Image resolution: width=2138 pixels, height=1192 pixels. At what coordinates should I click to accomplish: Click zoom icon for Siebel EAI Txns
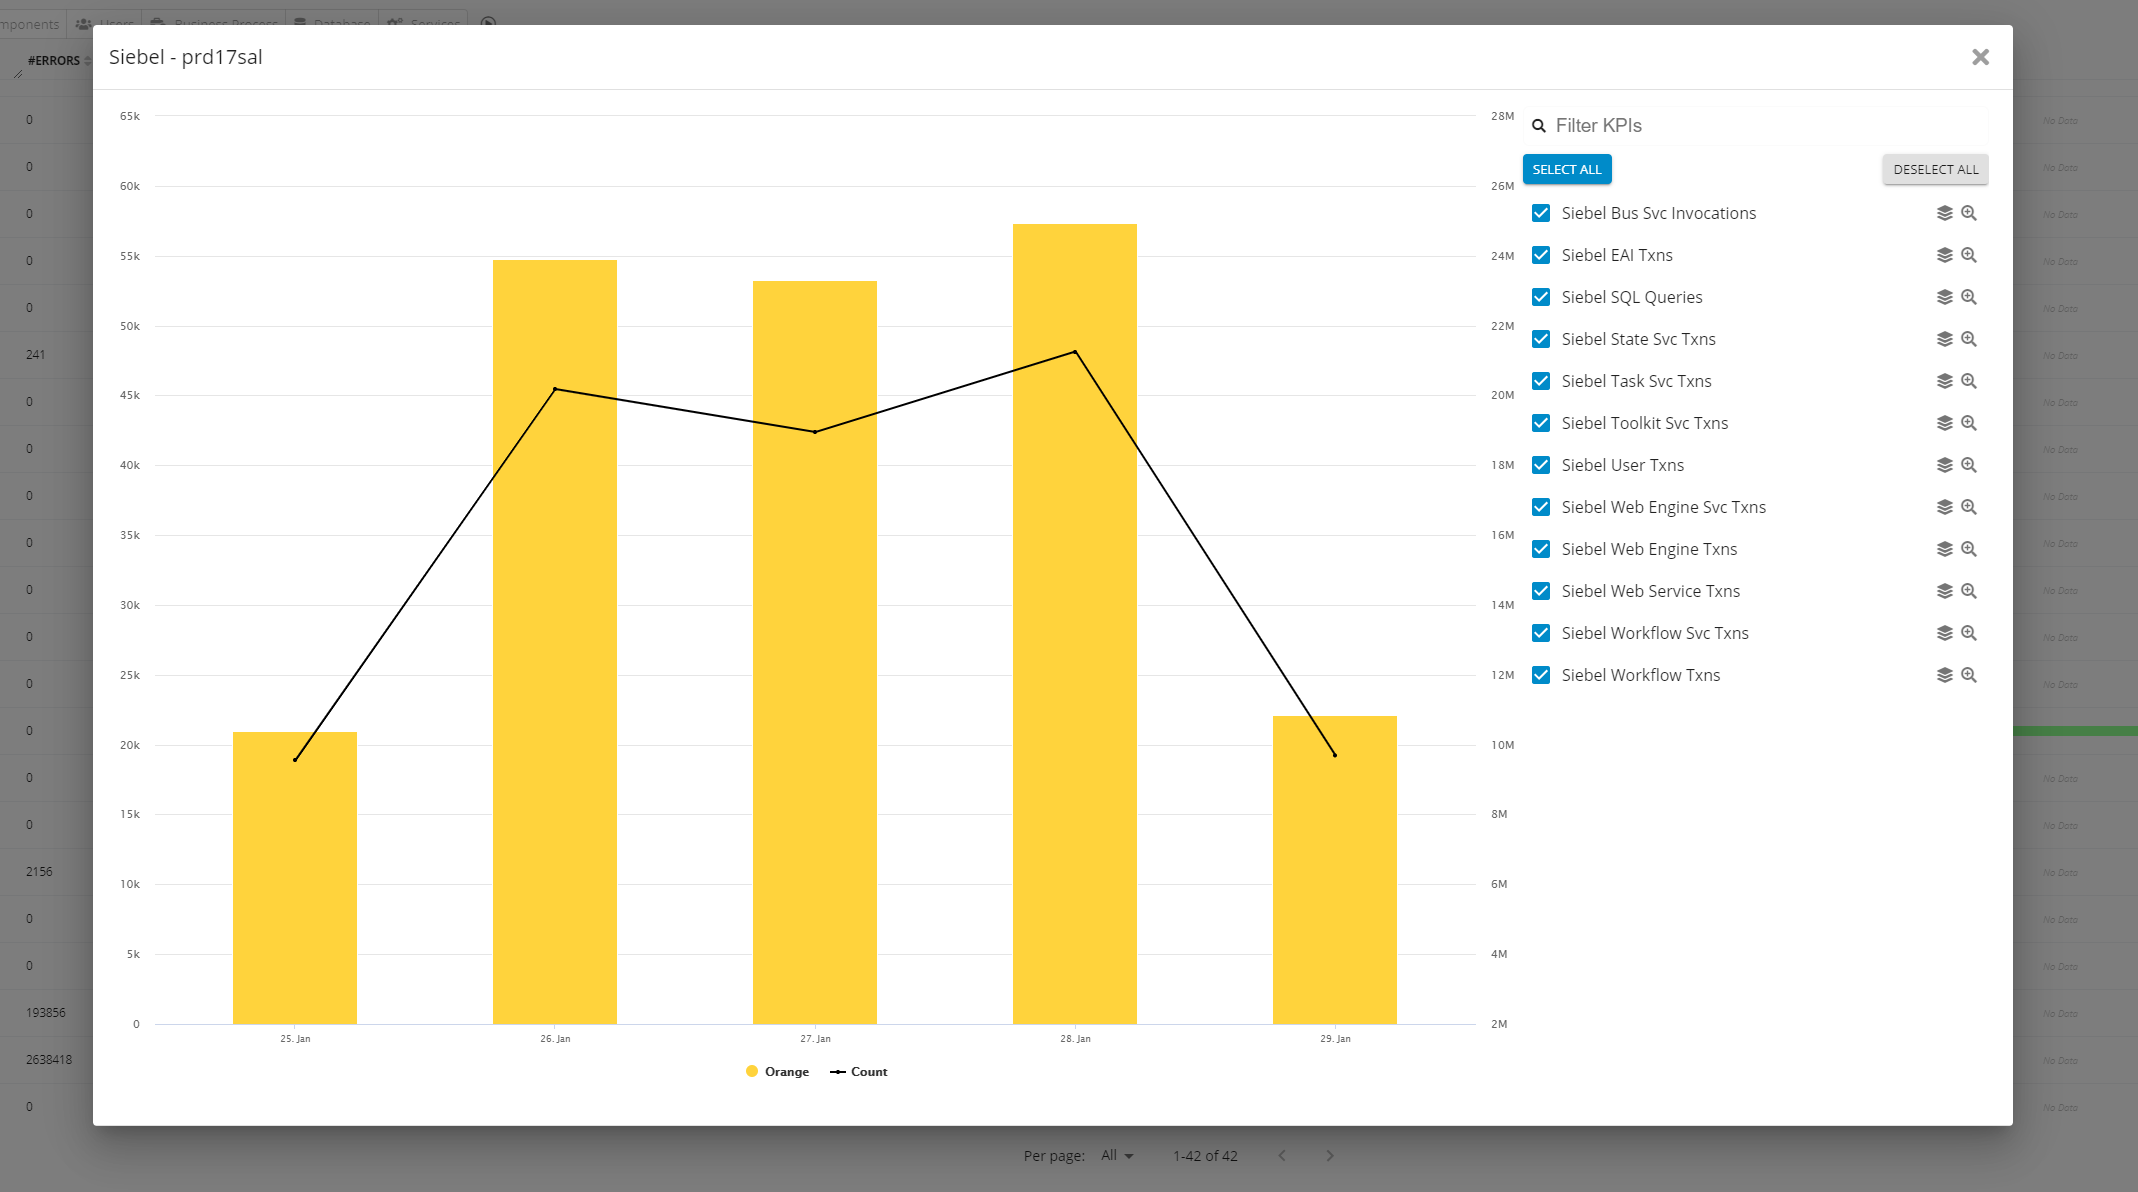tap(1968, 255)
